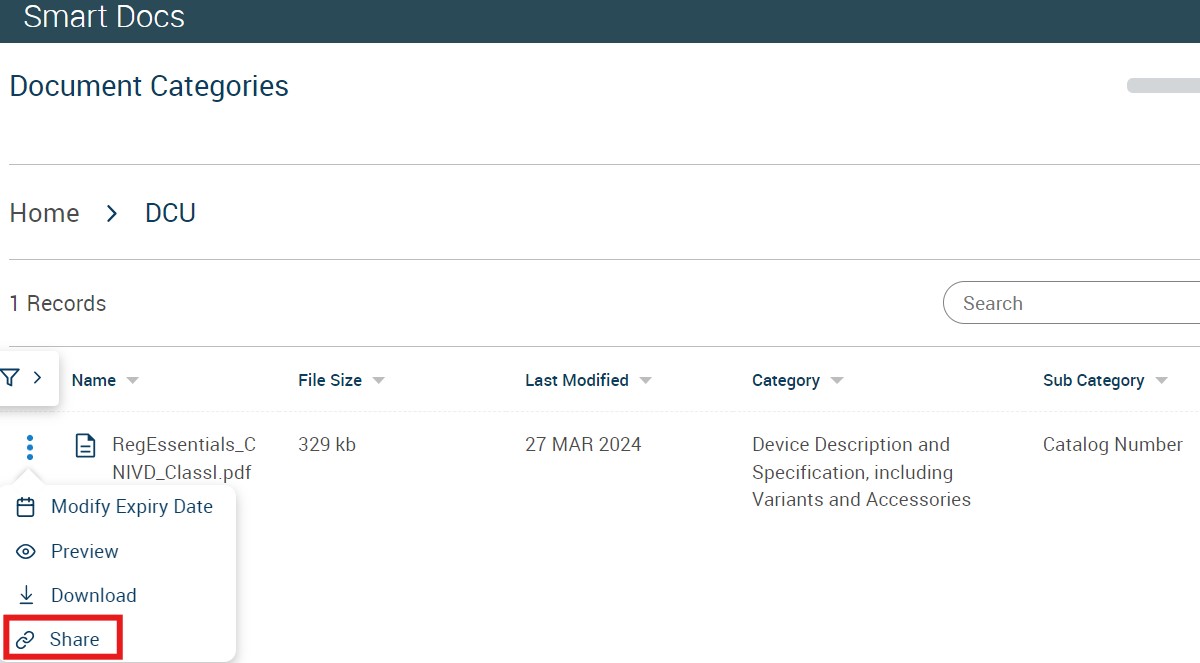1200x663 pixels.
Task: Expand the filter panel chevron
Action: (x=37, y=377)
